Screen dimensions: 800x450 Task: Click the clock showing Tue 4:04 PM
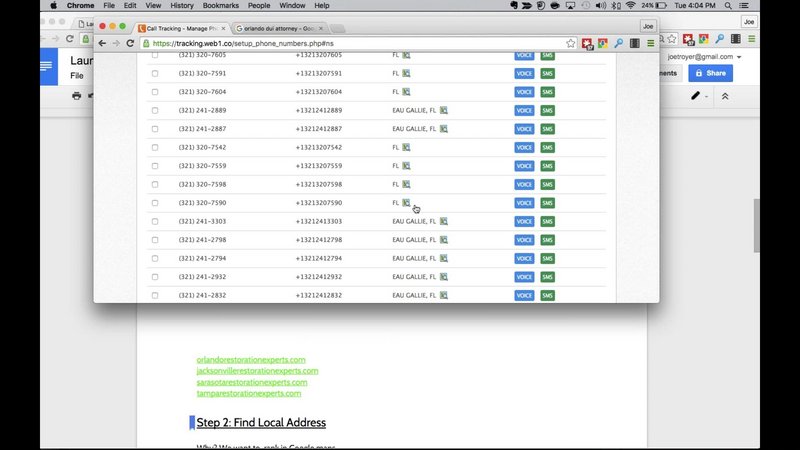click(x=695, y=6)
